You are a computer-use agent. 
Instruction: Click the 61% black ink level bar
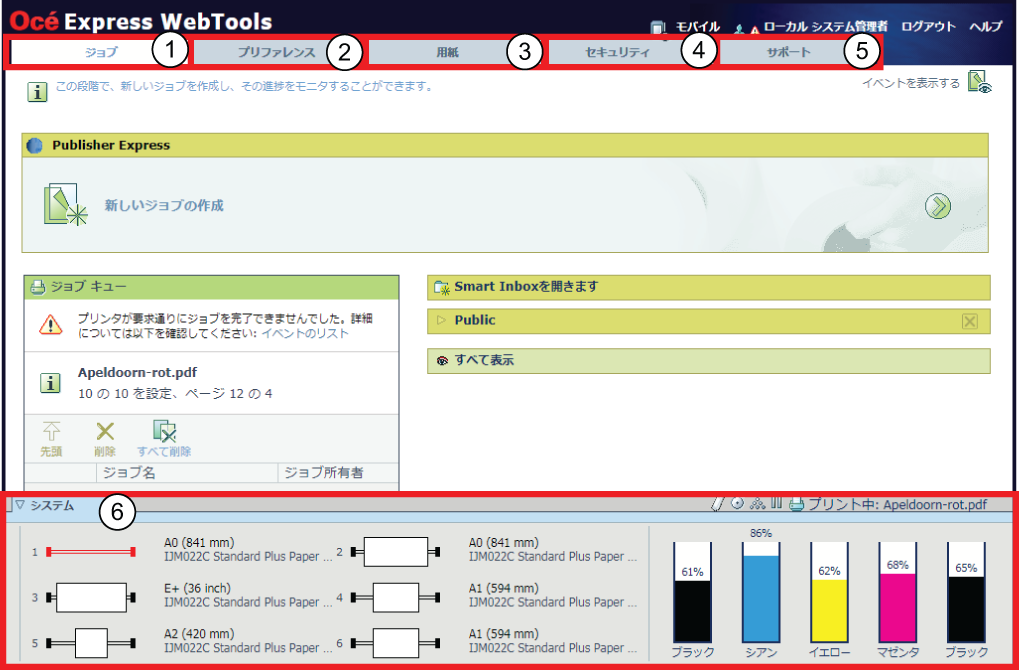692,592
